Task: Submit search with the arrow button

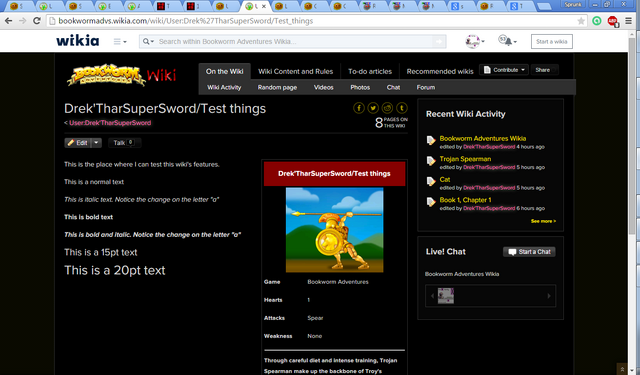Action: [x=439, y=41]
